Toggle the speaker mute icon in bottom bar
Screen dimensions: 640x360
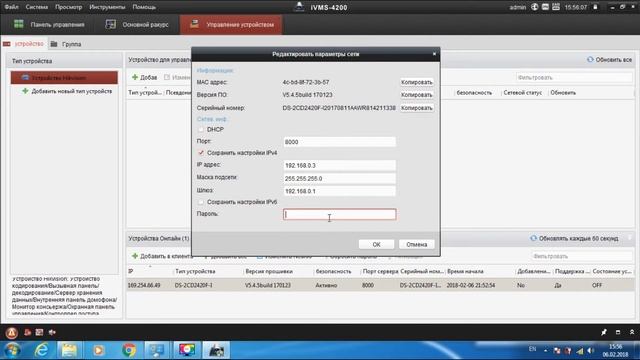[x=52, y=332]
